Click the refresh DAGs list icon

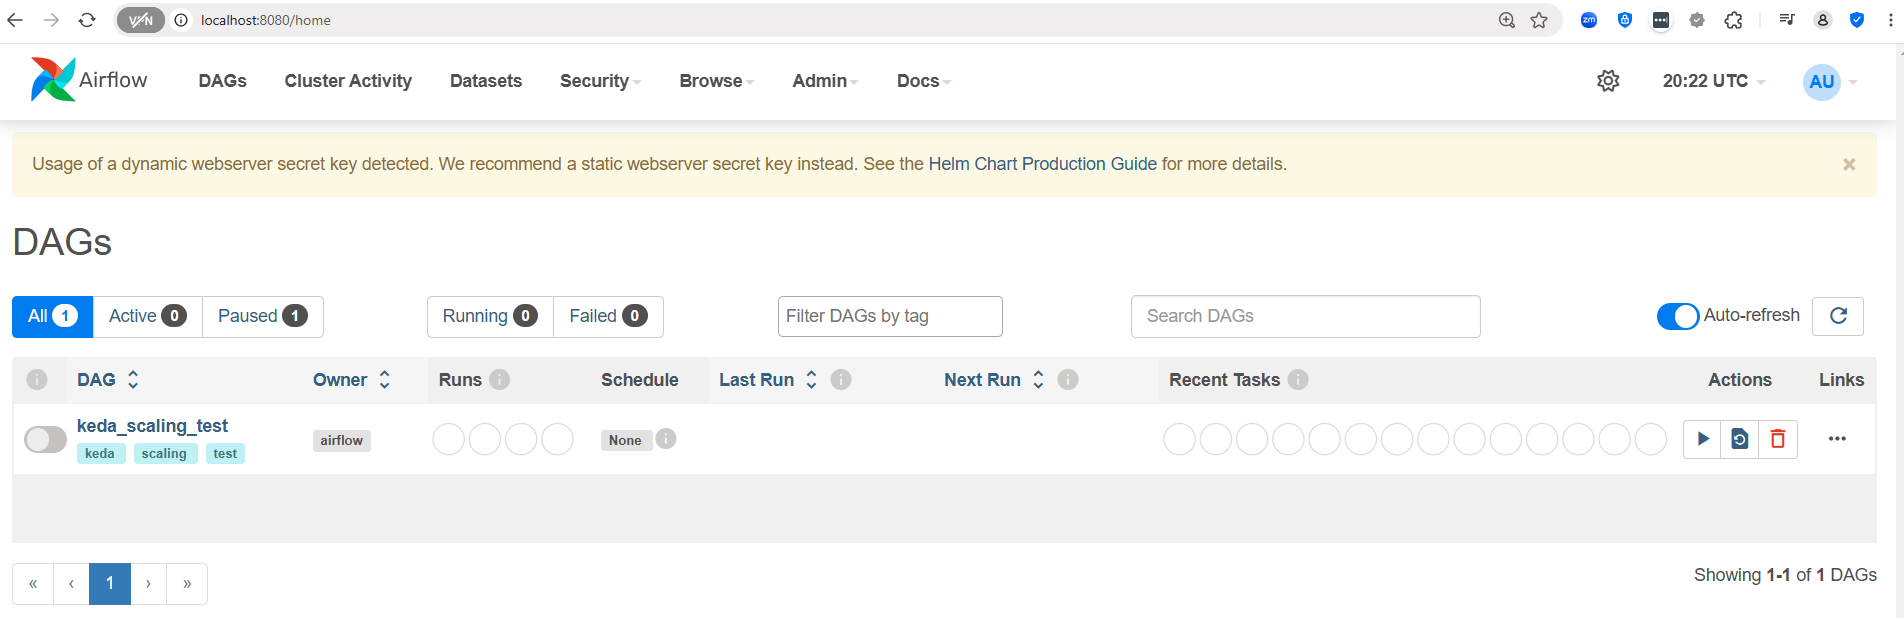(1838, 316)
